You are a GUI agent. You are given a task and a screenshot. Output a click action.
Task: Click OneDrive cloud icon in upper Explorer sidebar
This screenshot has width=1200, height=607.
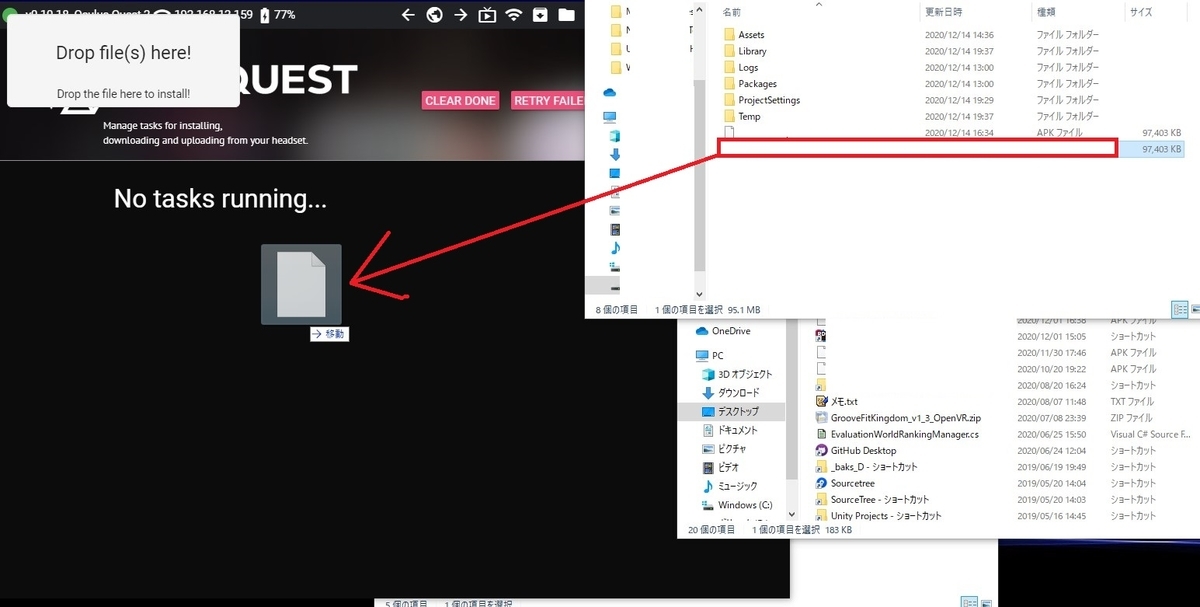(610, 92)
